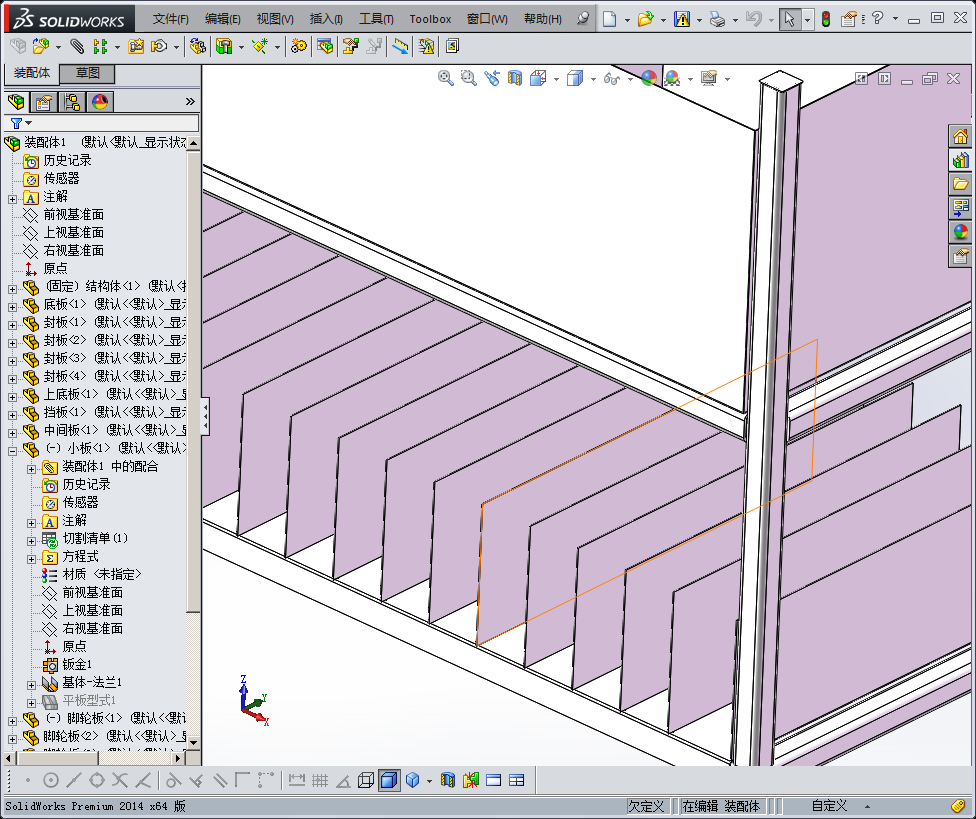Open View Orientation dropdown arrow
976x819 pixels.
click(556, 79)
